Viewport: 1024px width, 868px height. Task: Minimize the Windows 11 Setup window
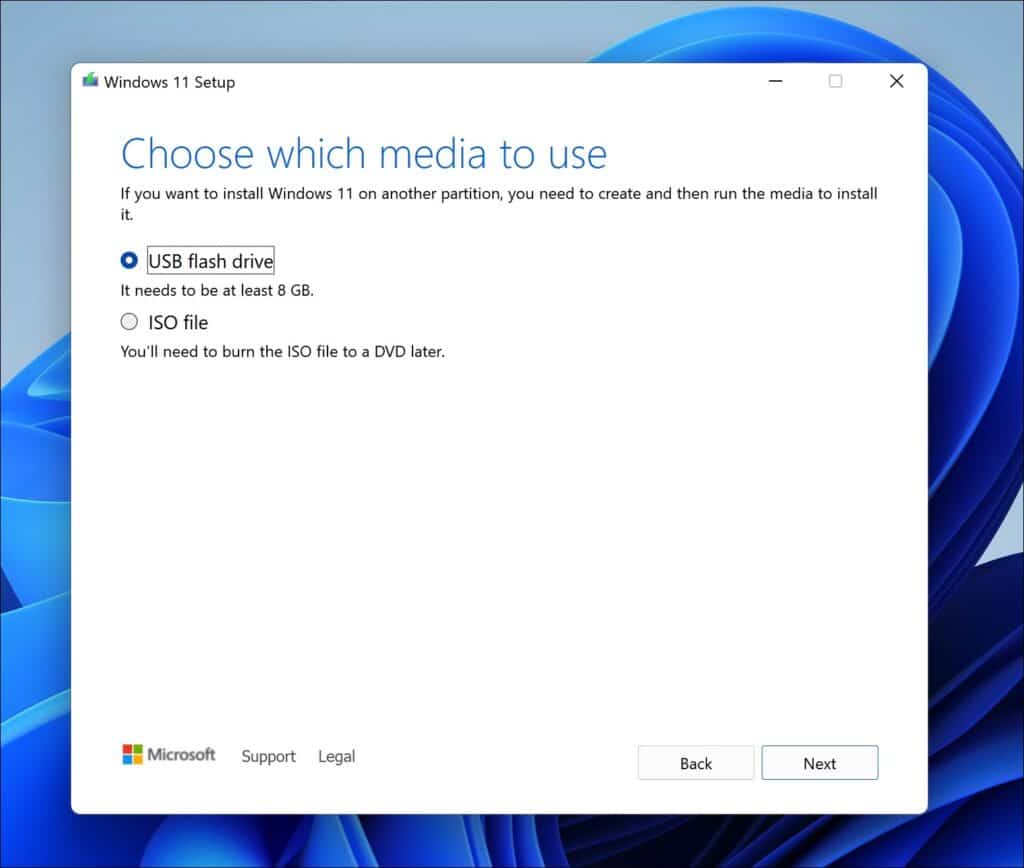pos(775,81)
